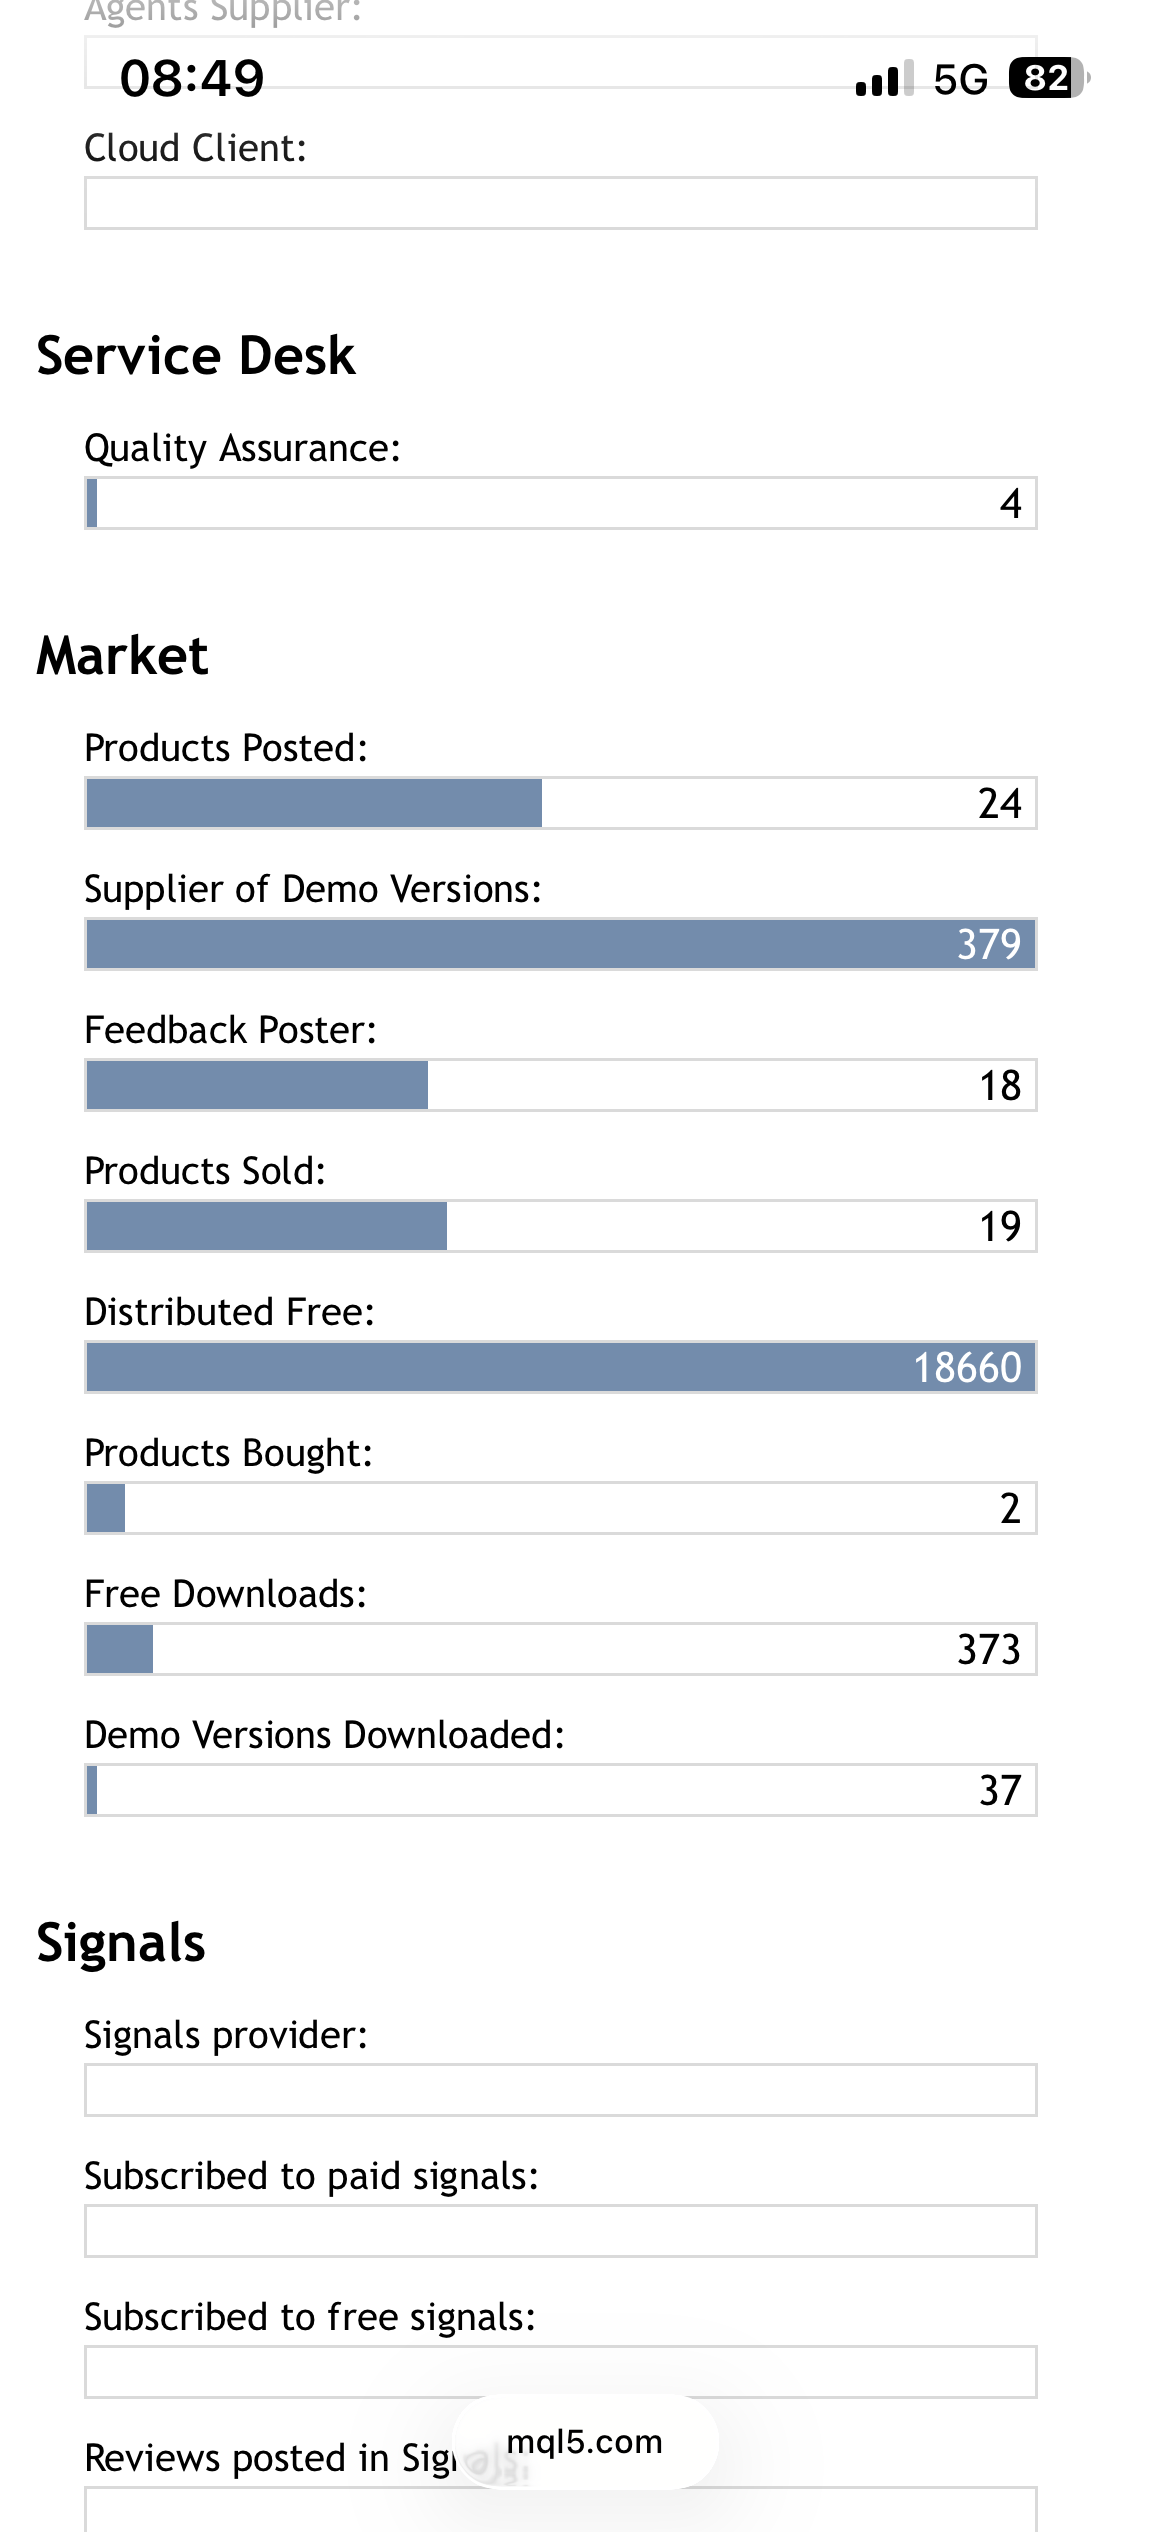The height and width of the screenshot is (2532, 1170).
Task: Click the Service Desk section heading
Action: click(196, 356)
